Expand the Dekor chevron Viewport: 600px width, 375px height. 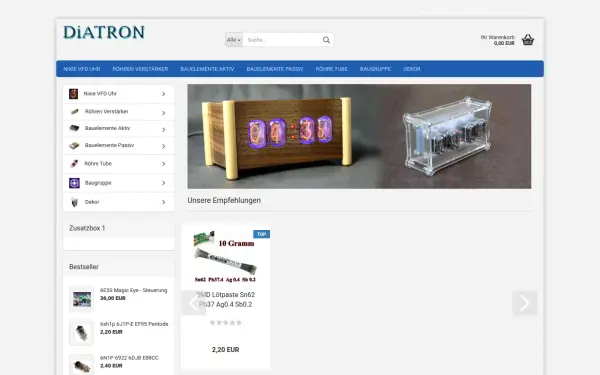(163, 202)
